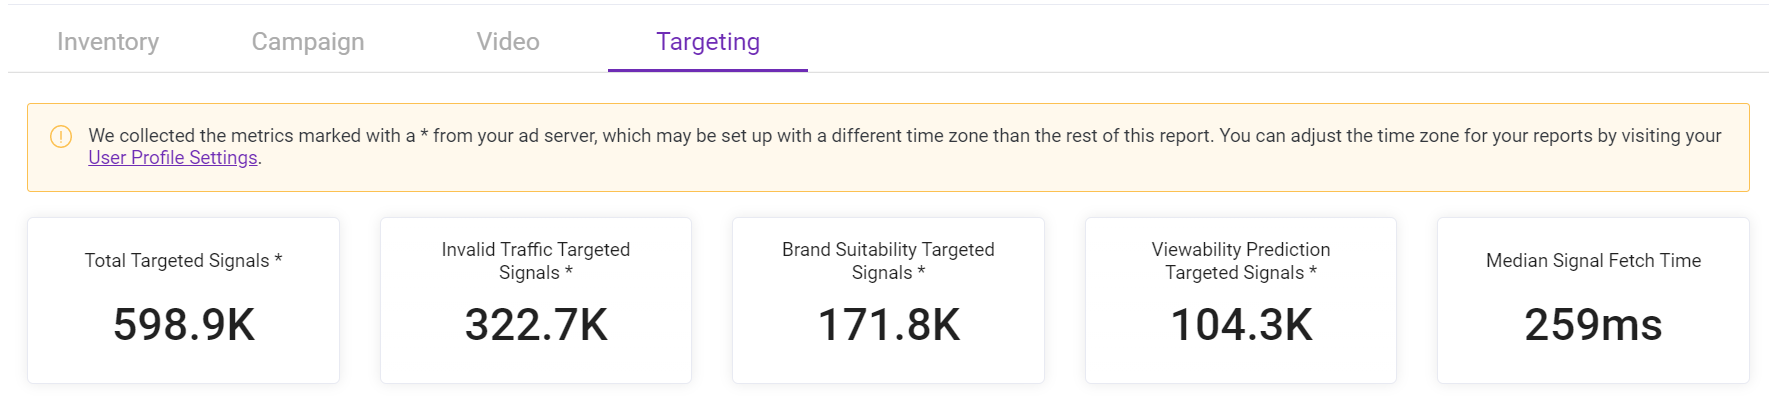Viewport: 1770px width, 411px height.
Task: Click the Median Signal Fetch Time title
Action: [x=1593, y=260]
